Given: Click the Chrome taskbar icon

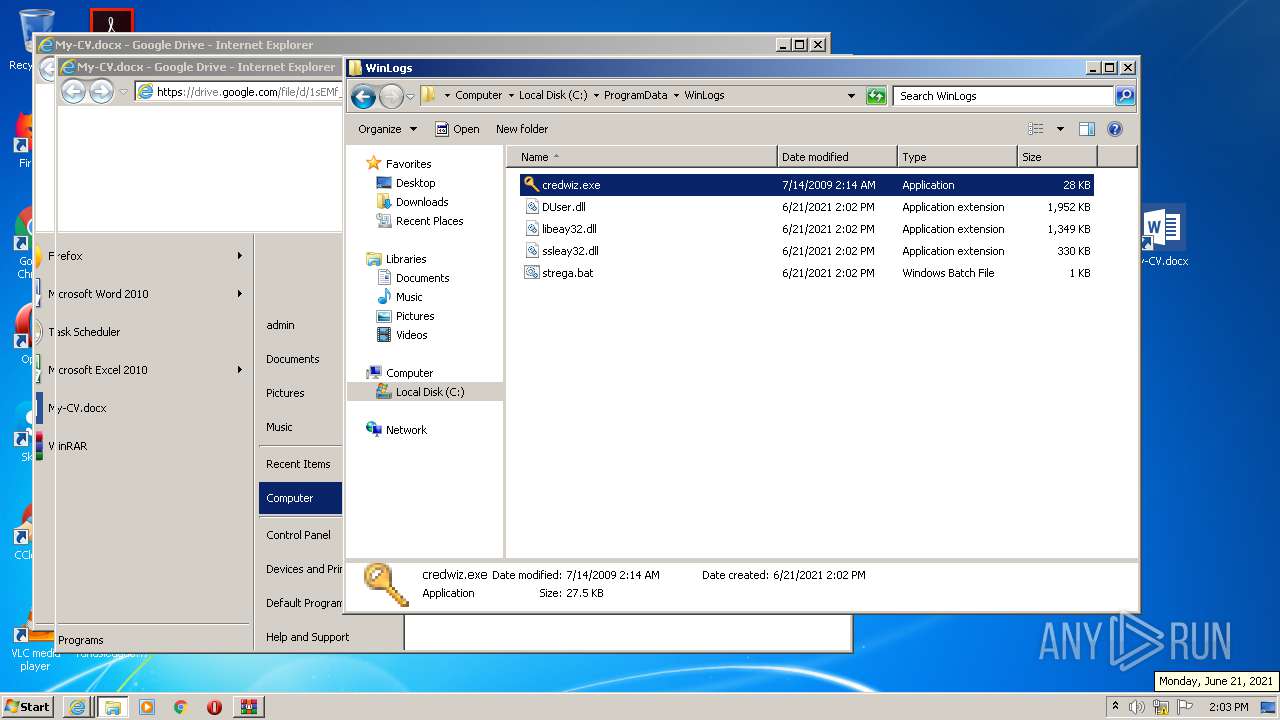Looking at the screenshot, I should (x=181, y=707).
